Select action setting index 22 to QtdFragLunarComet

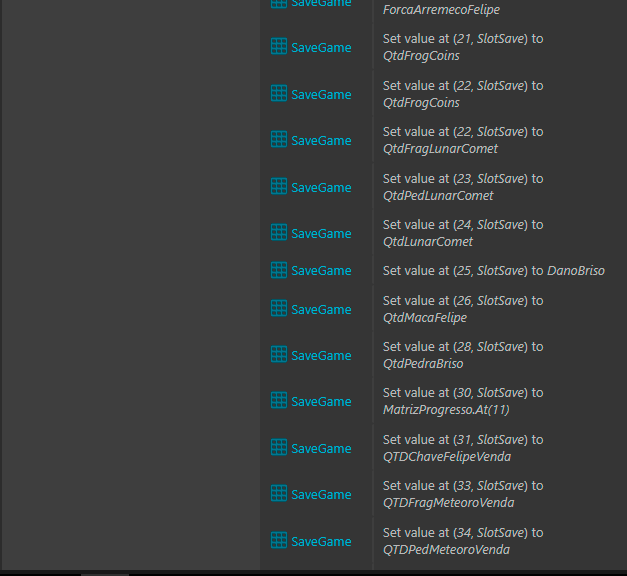pos(463,140)
